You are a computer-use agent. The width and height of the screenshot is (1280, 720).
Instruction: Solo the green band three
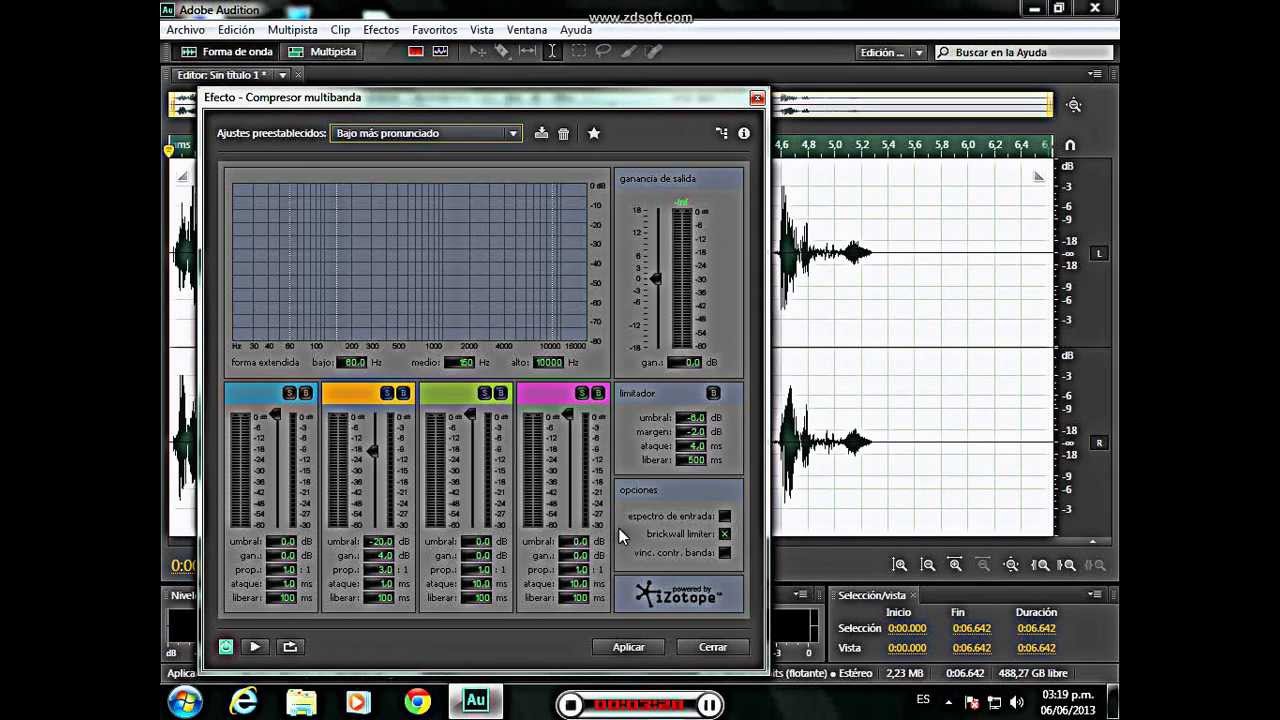click(x=485, y=393)
